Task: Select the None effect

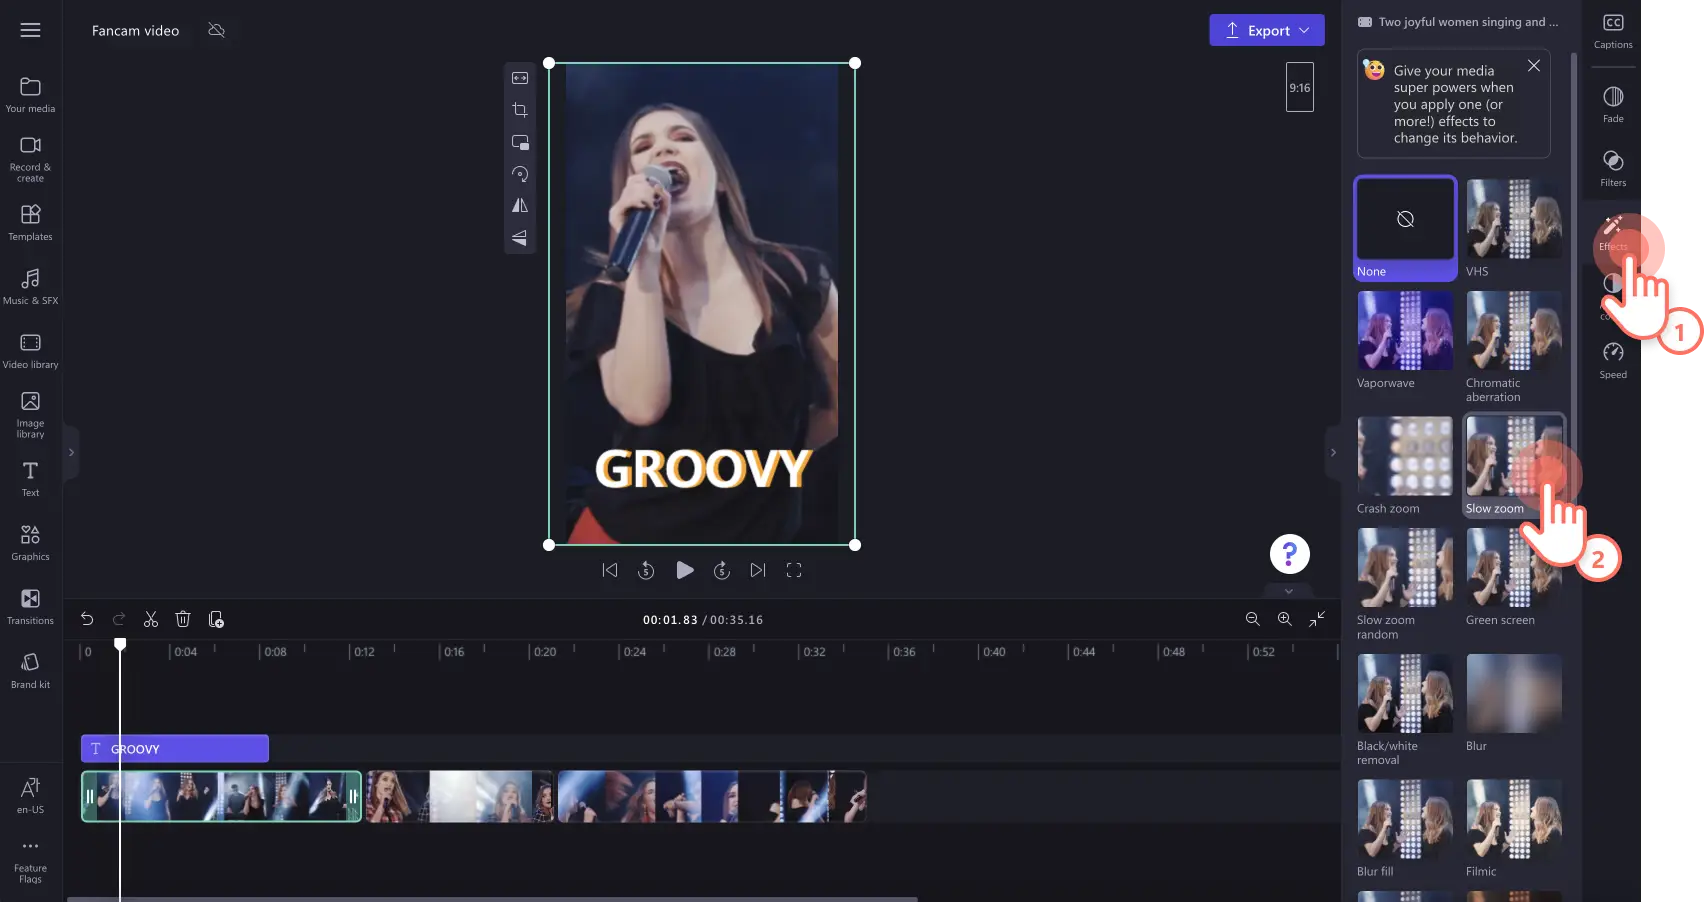Action: 1405,229
